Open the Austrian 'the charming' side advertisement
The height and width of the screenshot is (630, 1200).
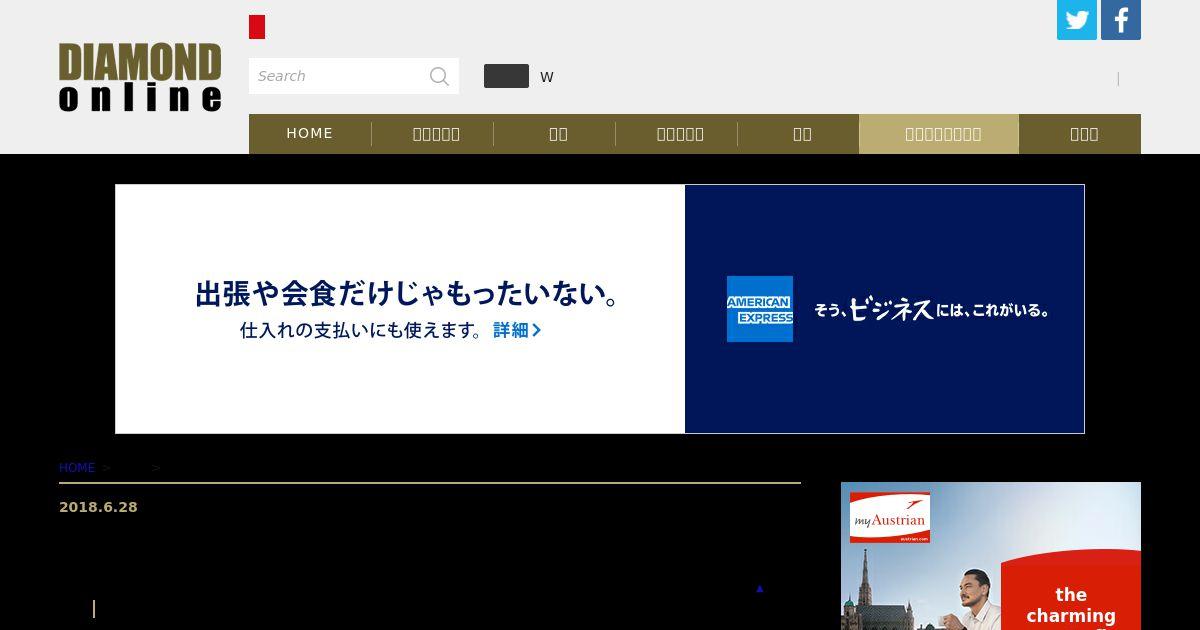tap(991, 556)
